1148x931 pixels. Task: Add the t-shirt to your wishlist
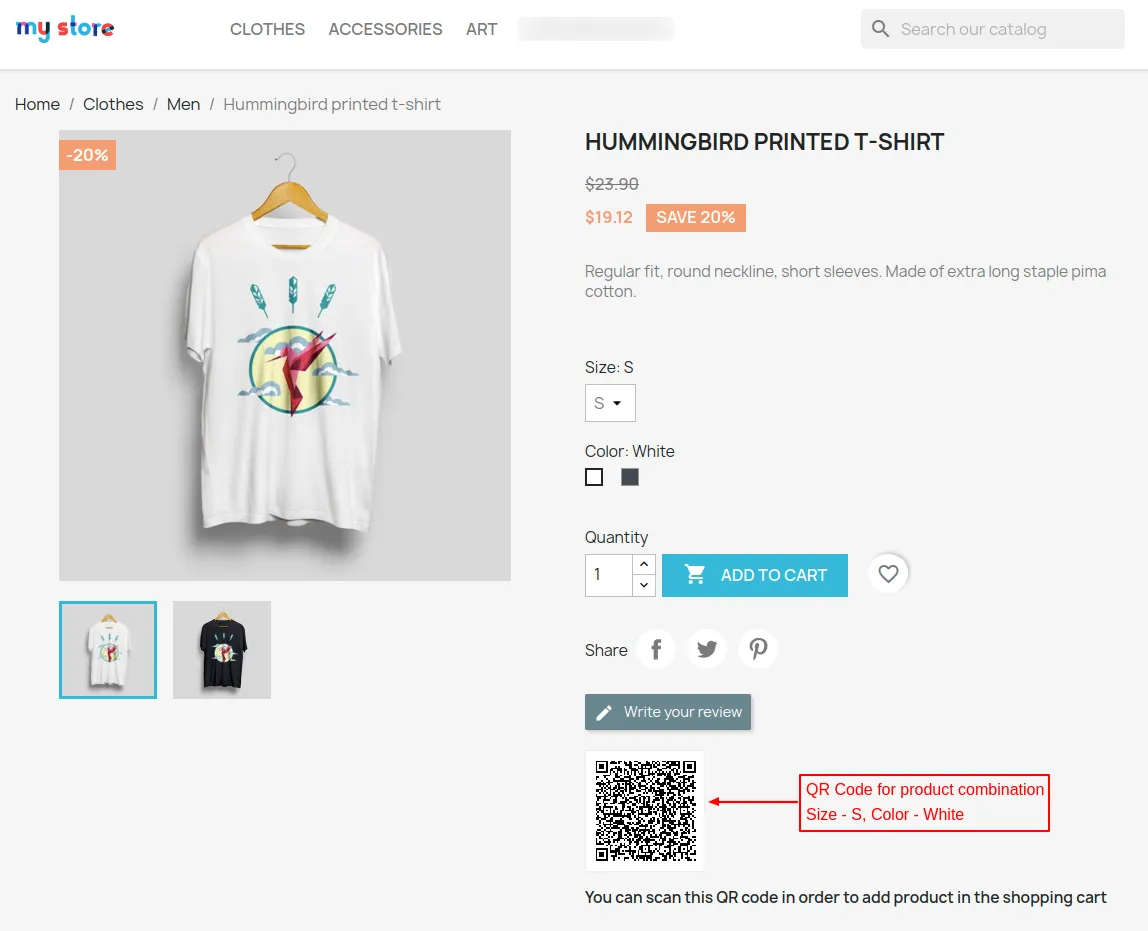click(888, 573)
